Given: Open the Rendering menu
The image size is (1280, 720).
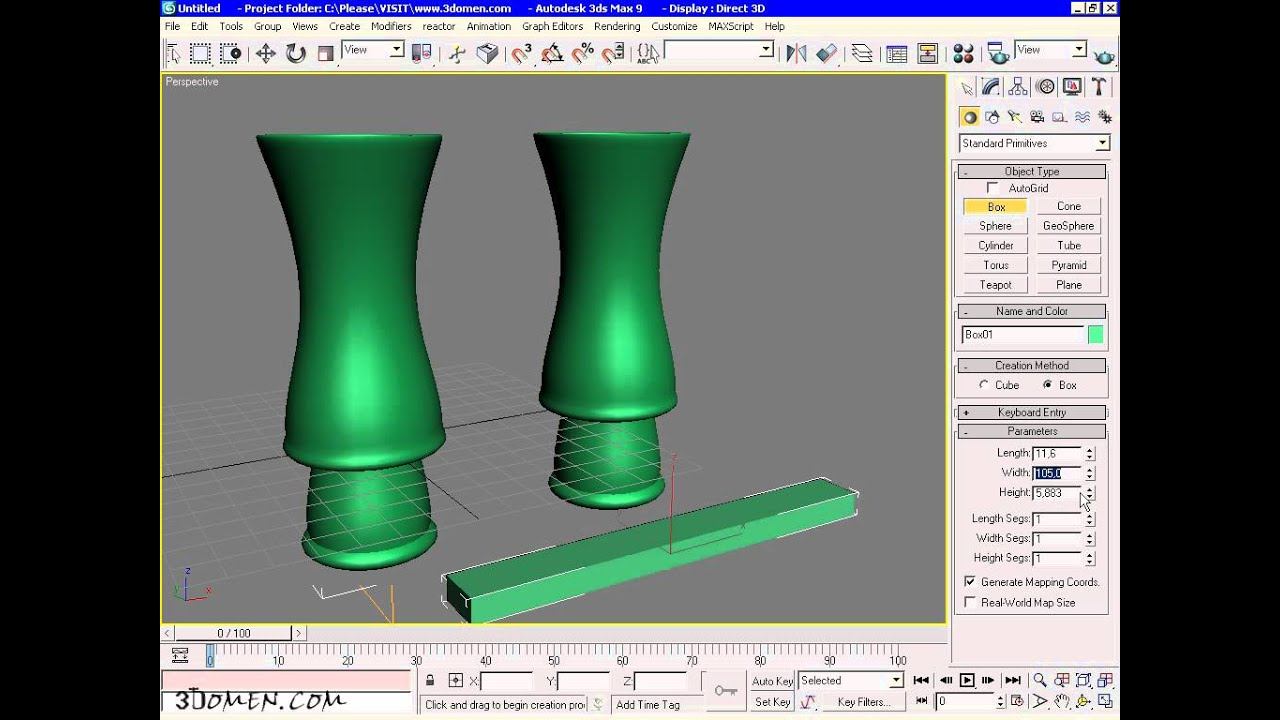Looking at the screenshot, I should [617, 27].
